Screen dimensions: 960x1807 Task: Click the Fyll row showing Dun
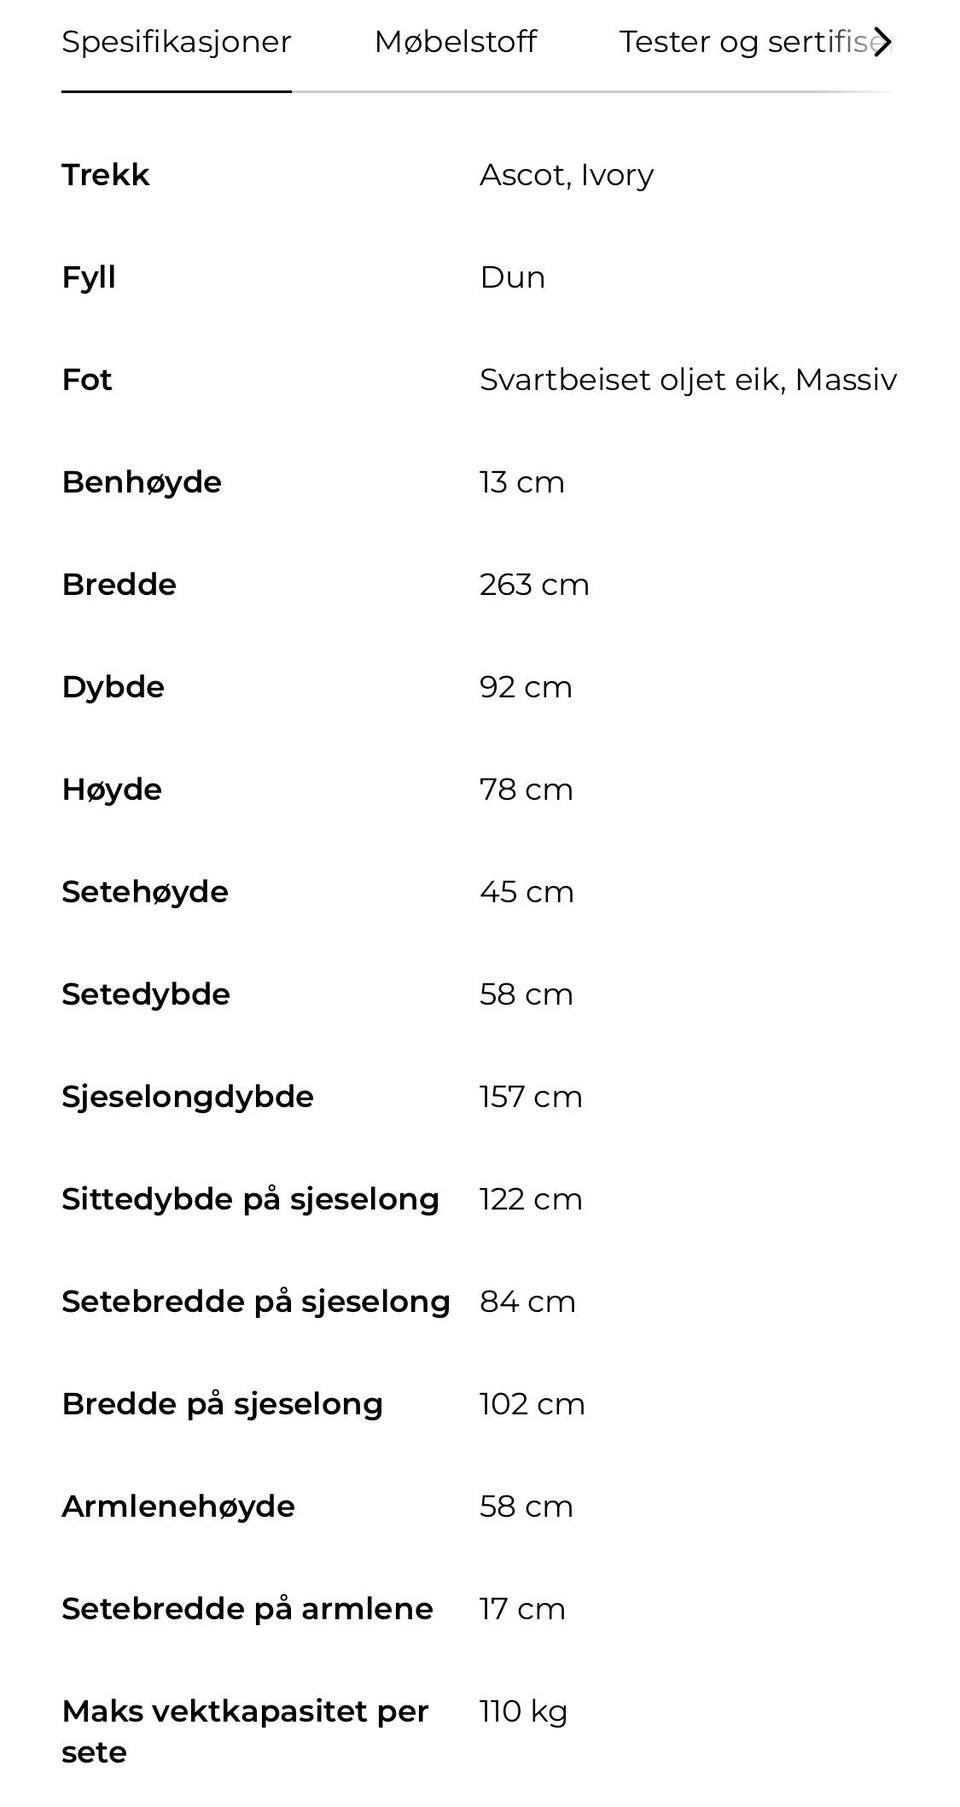tap(512, 277)
